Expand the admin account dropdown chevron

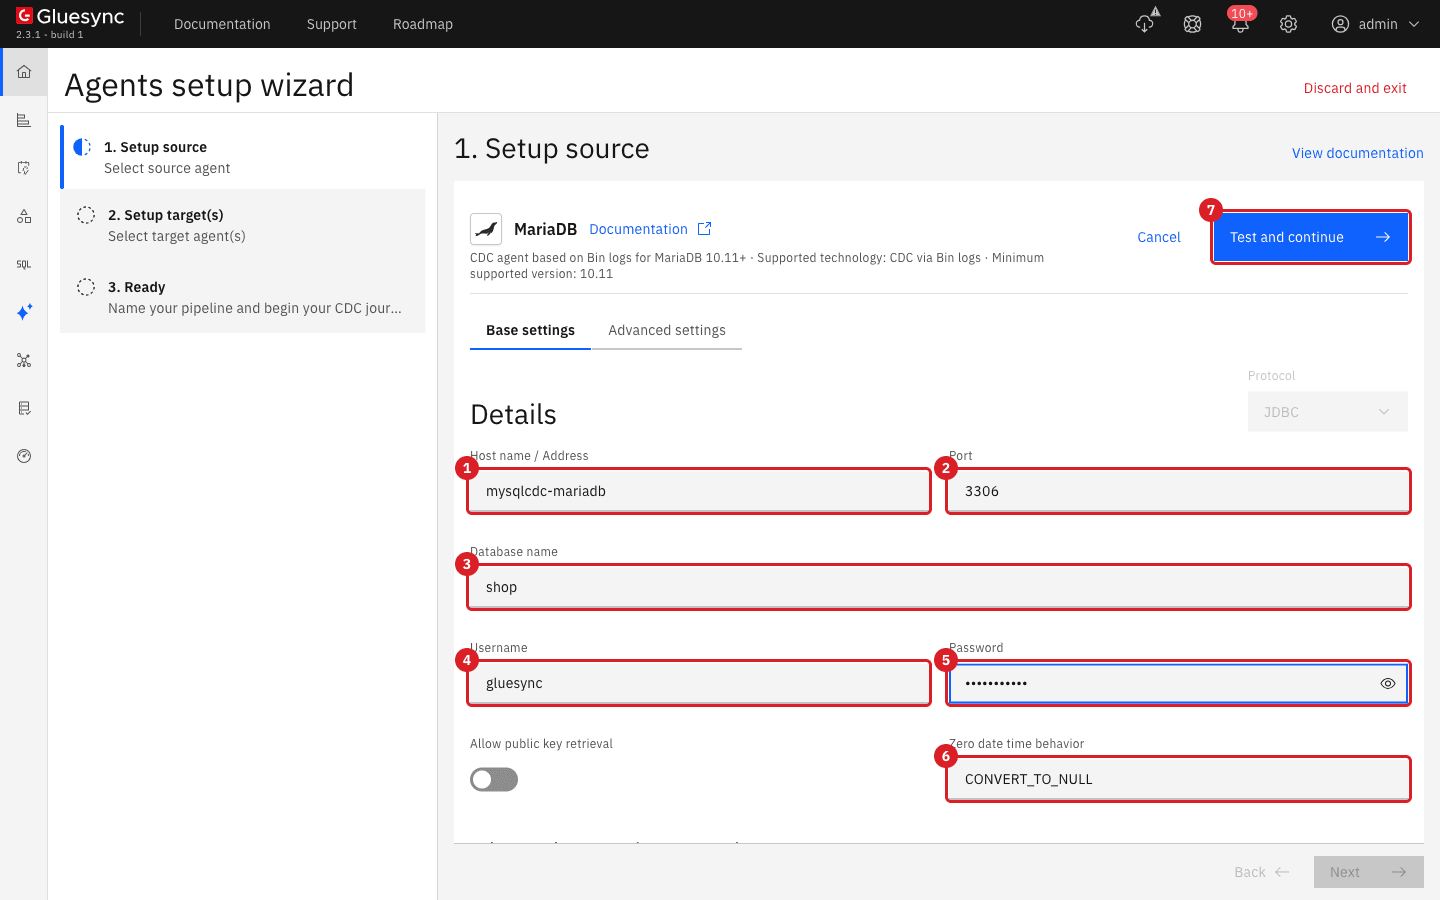point(1414,24)
